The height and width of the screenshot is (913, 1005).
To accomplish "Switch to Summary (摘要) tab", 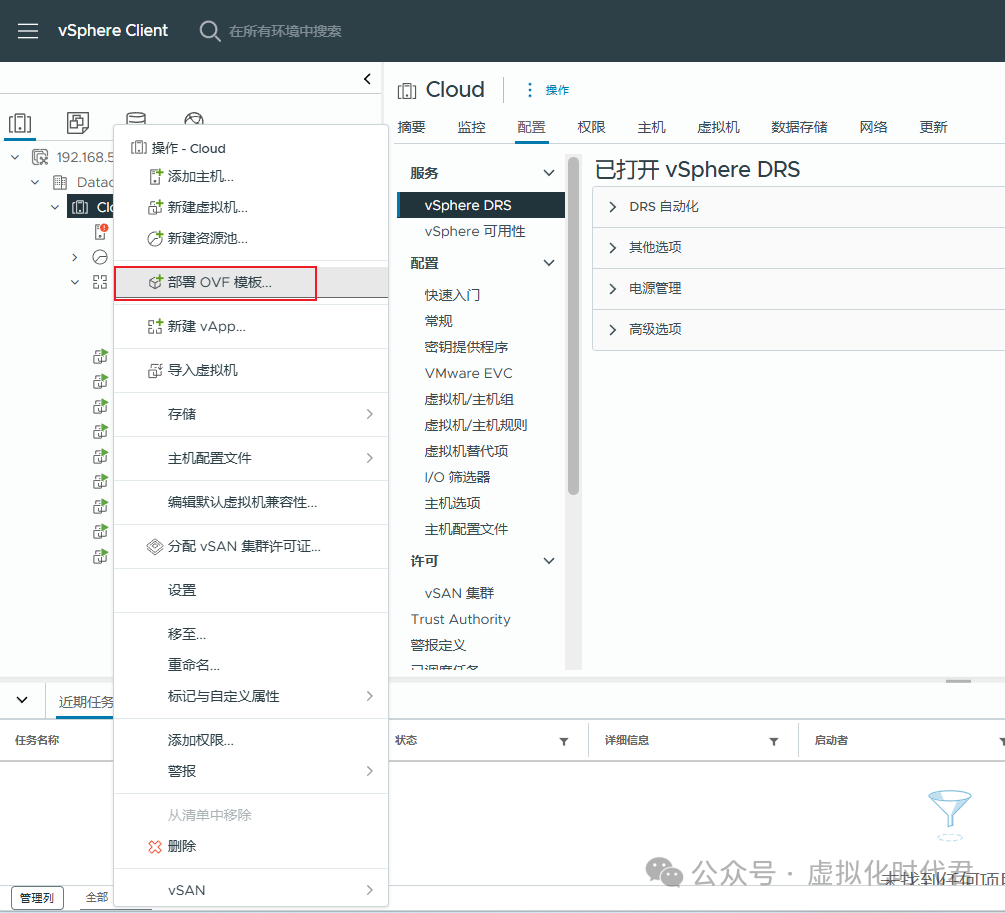I will 411,127.
